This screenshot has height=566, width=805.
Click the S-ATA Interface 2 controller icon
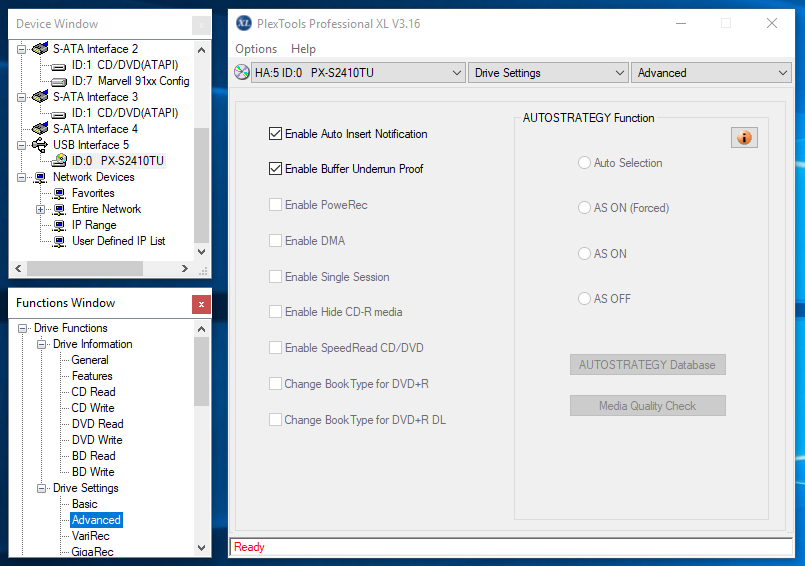tap(40, 49)
